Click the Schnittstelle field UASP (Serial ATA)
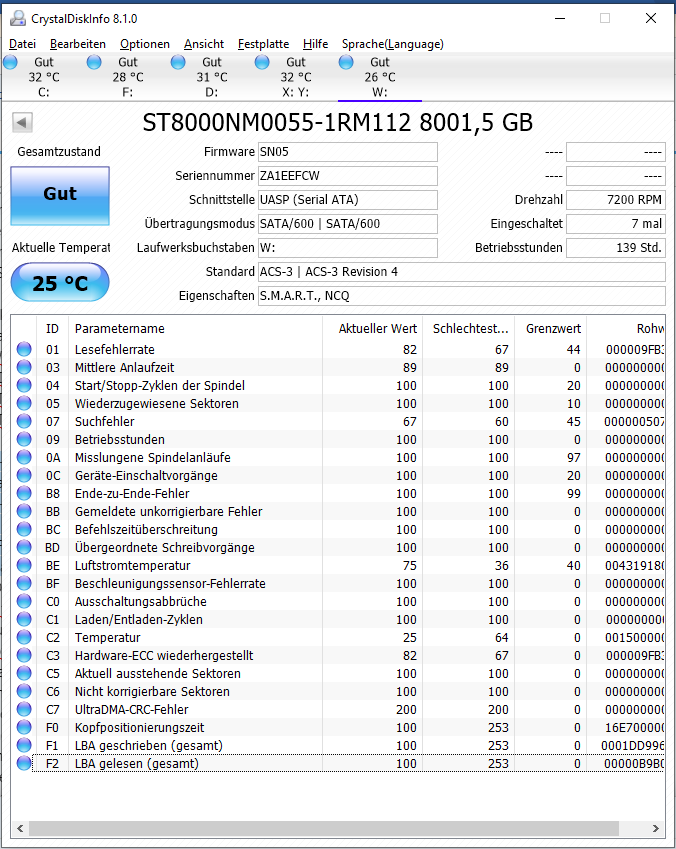 [x=348, y=200]
